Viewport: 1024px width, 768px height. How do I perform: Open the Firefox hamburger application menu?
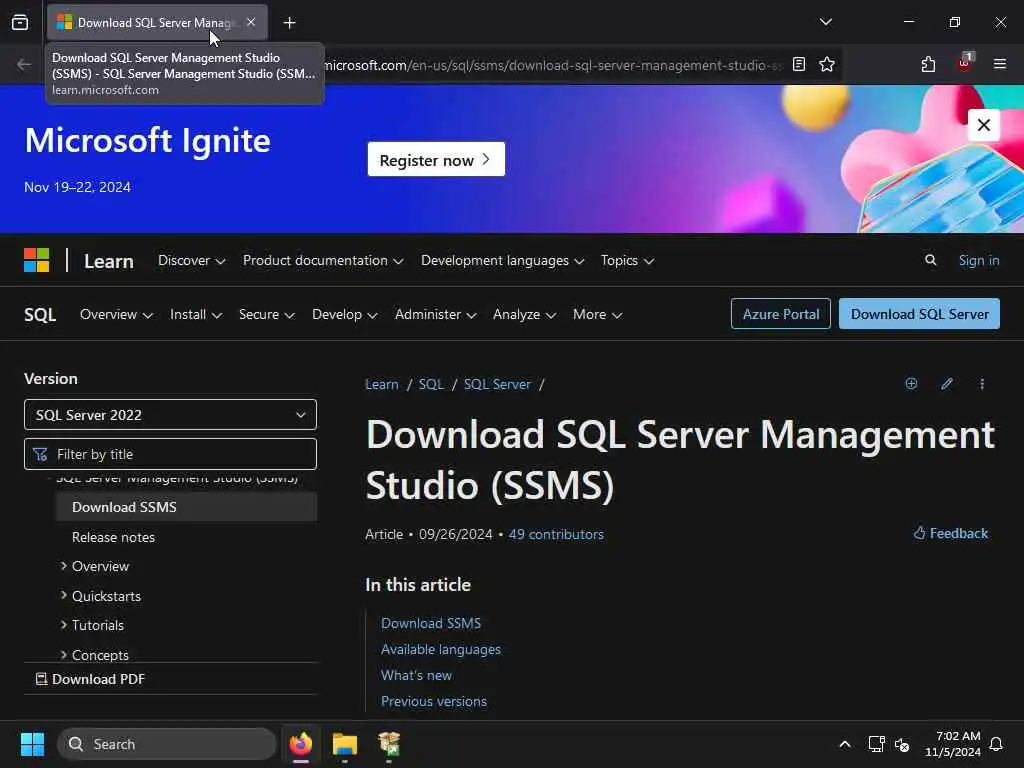999,64
